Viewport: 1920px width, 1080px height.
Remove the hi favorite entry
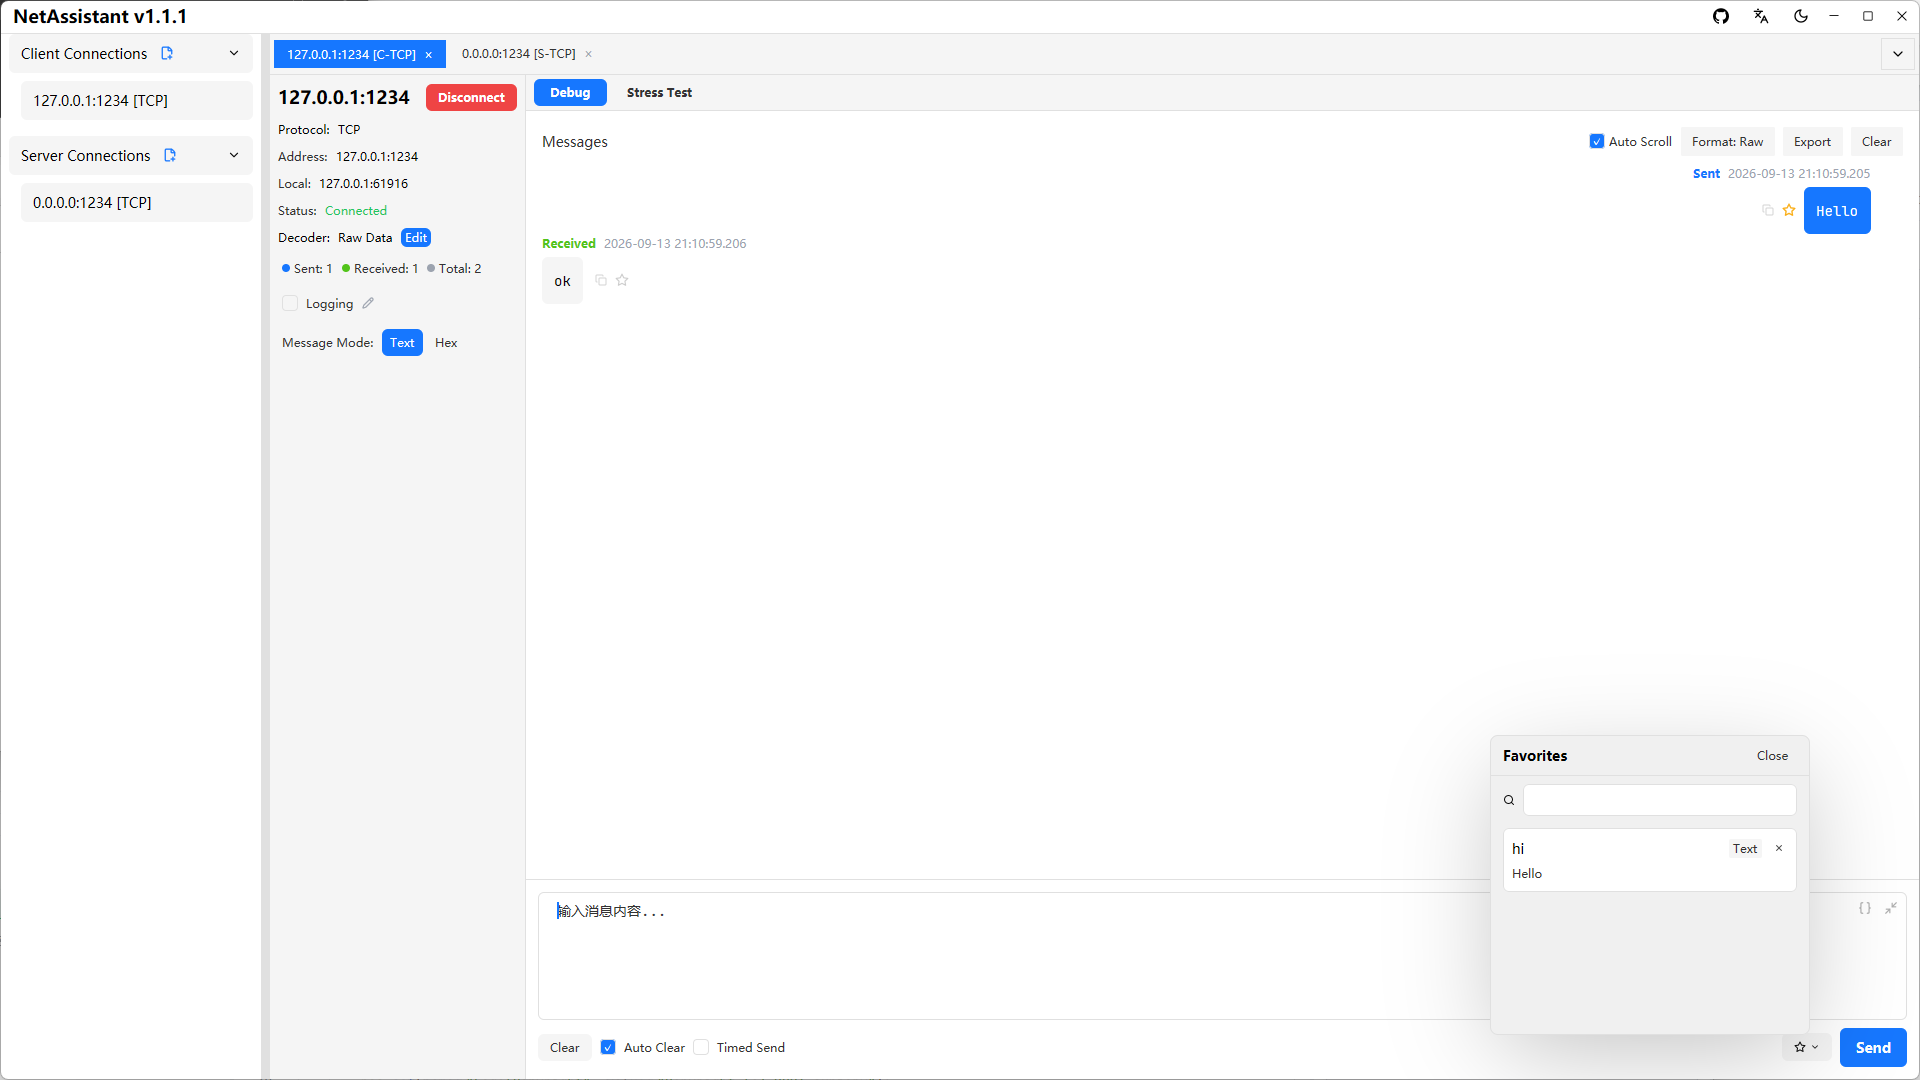coord(1779,848)
